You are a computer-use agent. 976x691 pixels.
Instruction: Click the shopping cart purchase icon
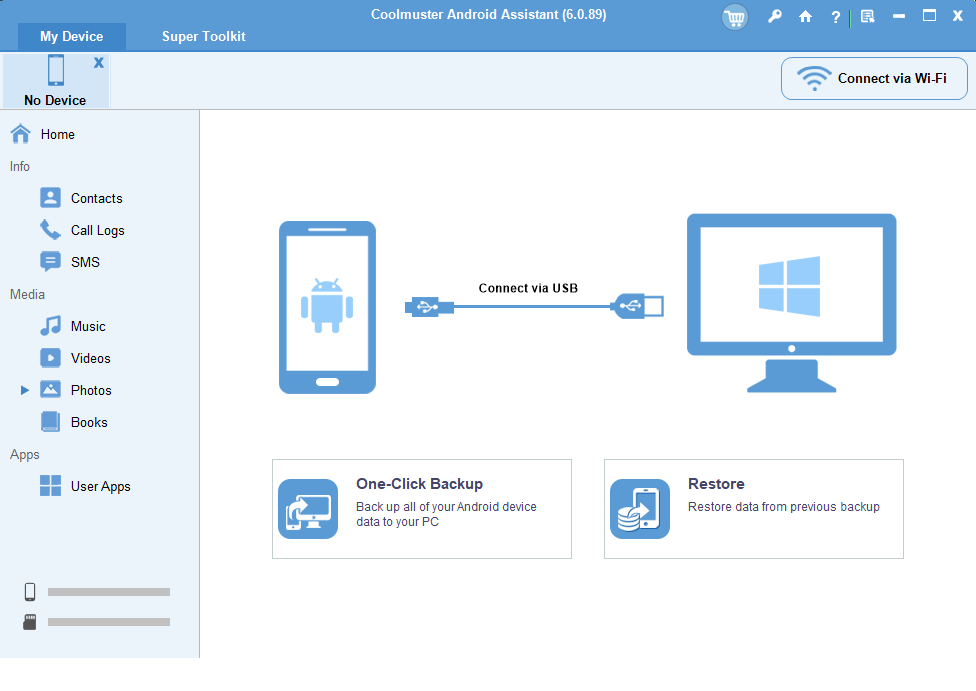[x=736, y=17]
